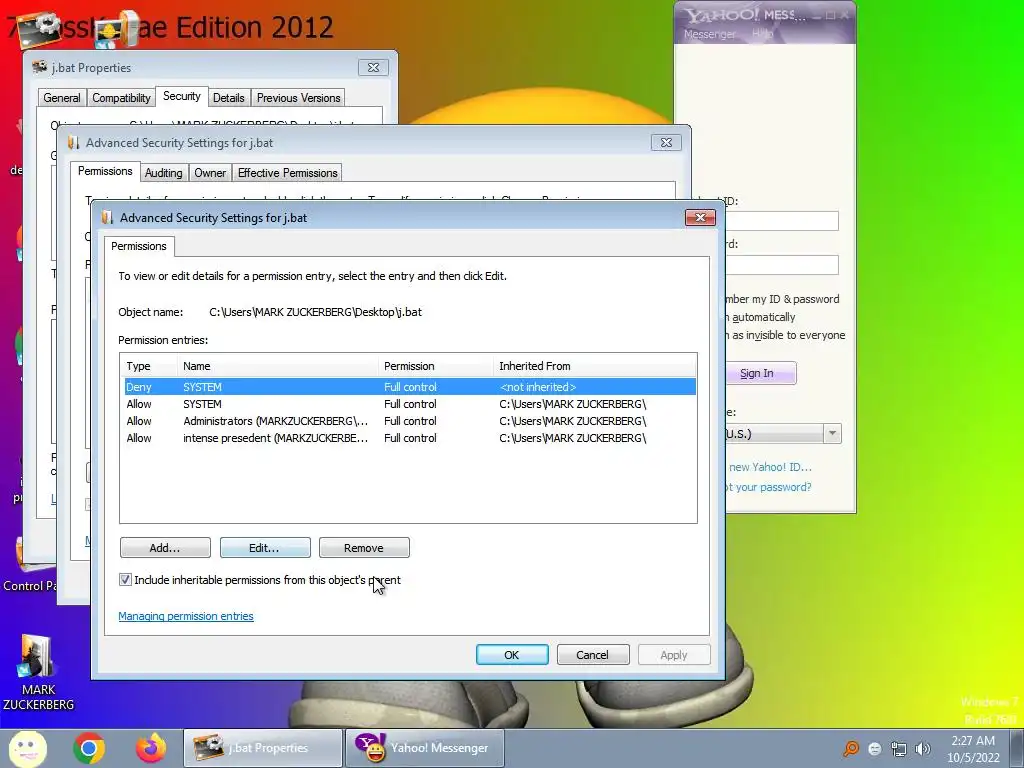Click the j.bat Properties title bar icon

point(40,67)
